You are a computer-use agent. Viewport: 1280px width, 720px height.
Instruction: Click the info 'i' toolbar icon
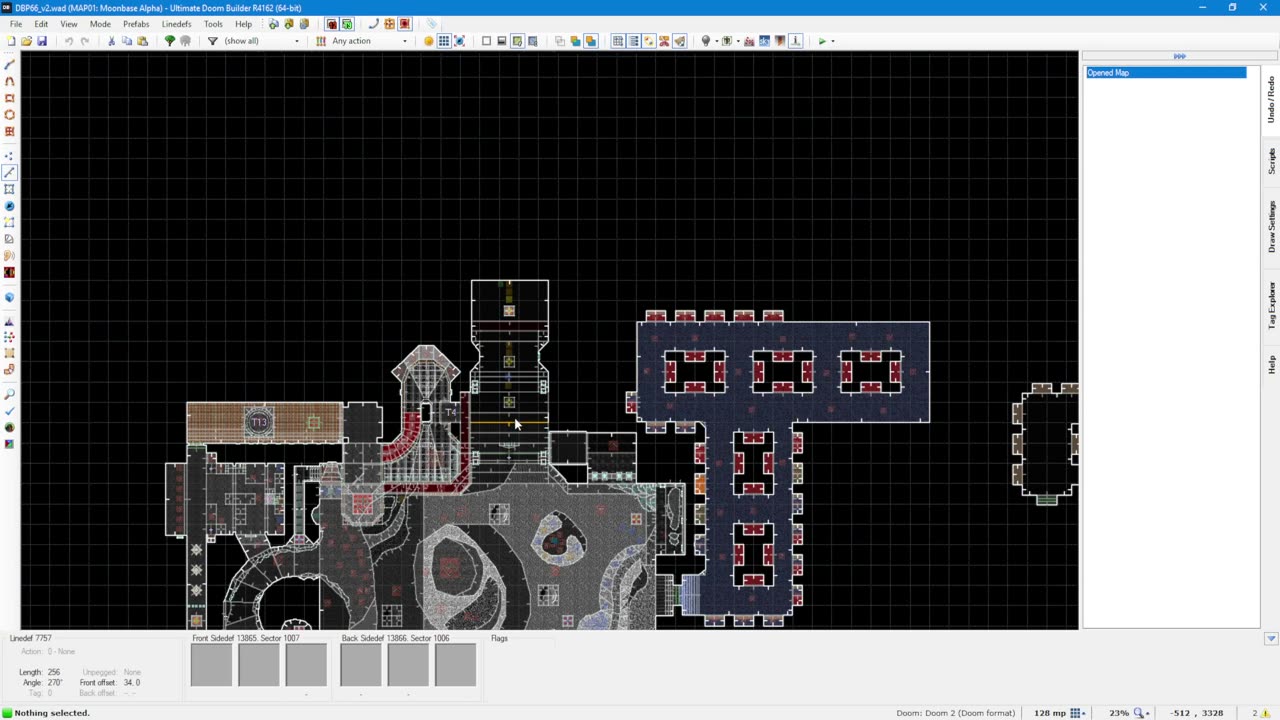point(796,41)
